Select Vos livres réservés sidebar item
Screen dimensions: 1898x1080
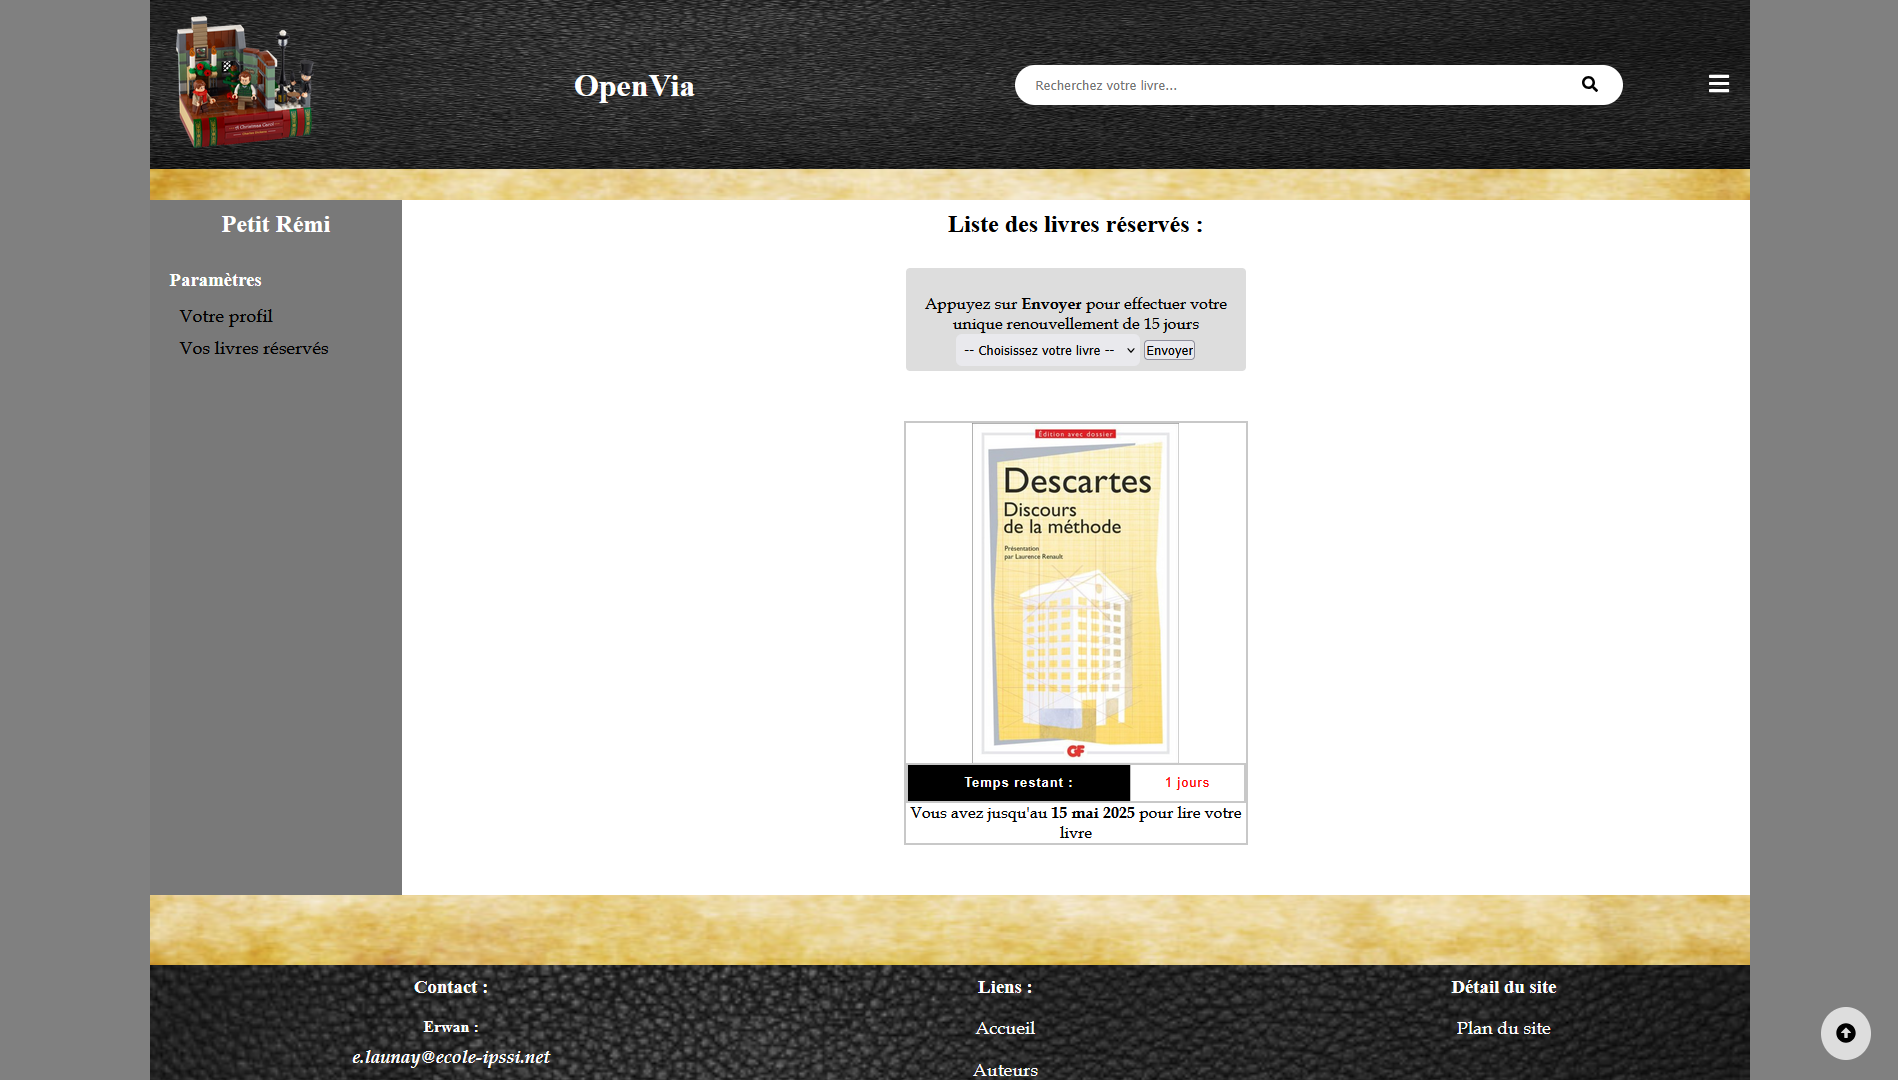point(254,348)
